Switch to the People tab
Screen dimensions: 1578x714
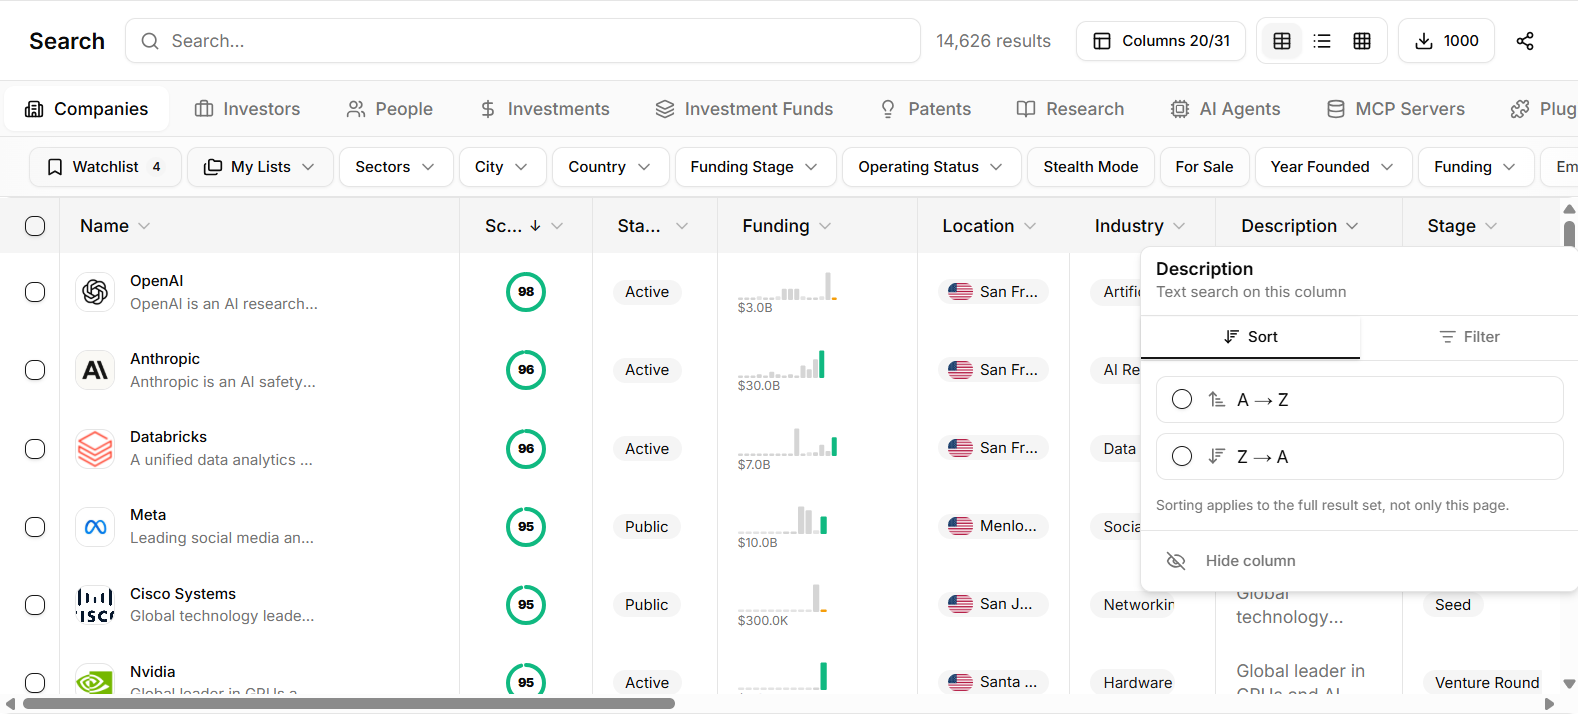pos(390,109)
